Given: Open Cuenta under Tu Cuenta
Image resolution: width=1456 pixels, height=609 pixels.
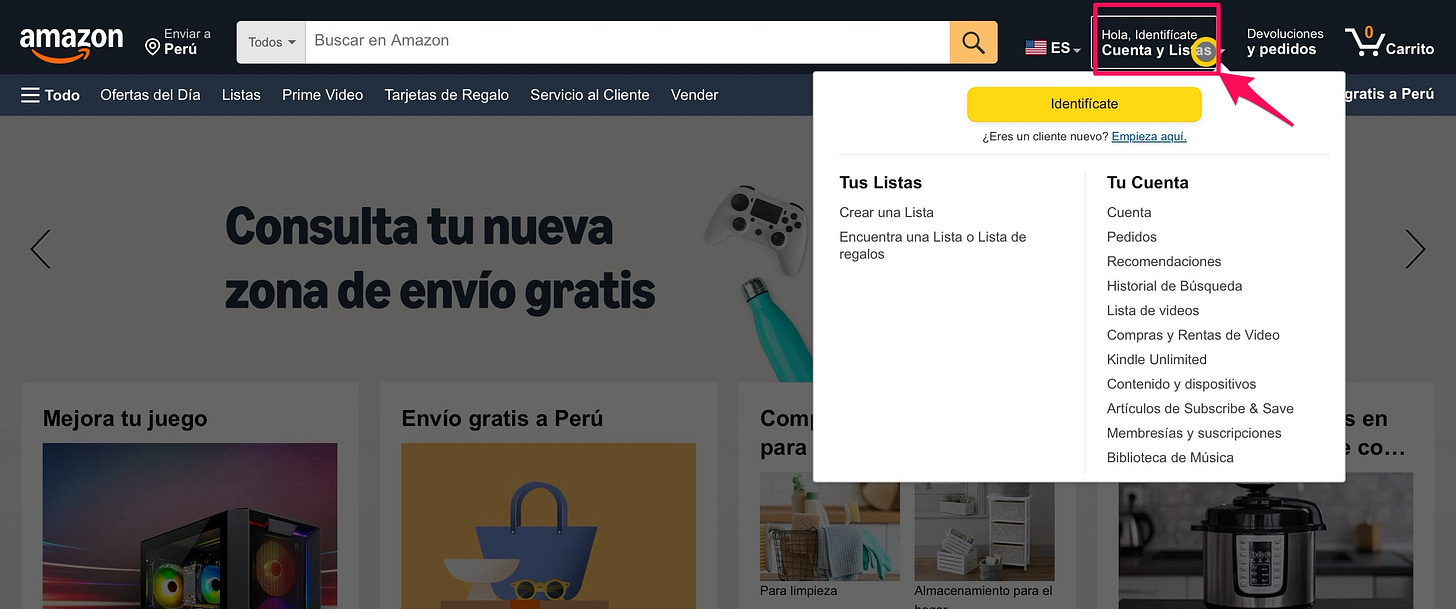Looking at the screenshot, I should click(1129, 212).
